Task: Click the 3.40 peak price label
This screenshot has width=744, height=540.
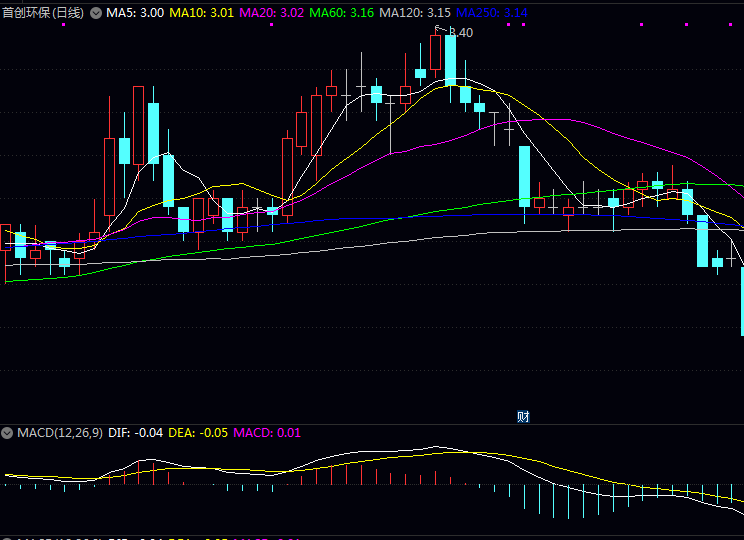Action: [x=459, y=32]
